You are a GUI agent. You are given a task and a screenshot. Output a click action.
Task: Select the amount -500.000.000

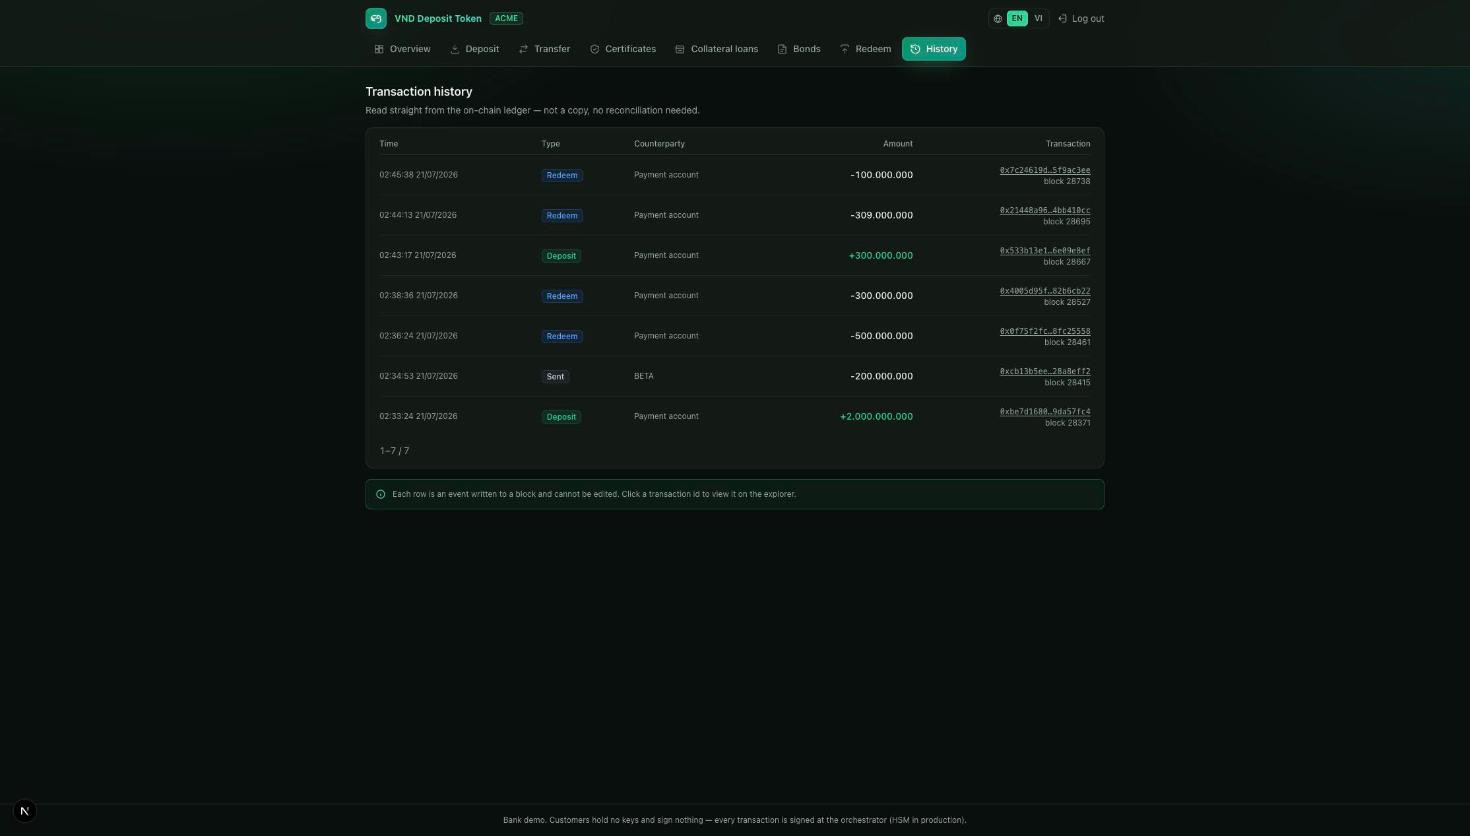tap(882, 336)
